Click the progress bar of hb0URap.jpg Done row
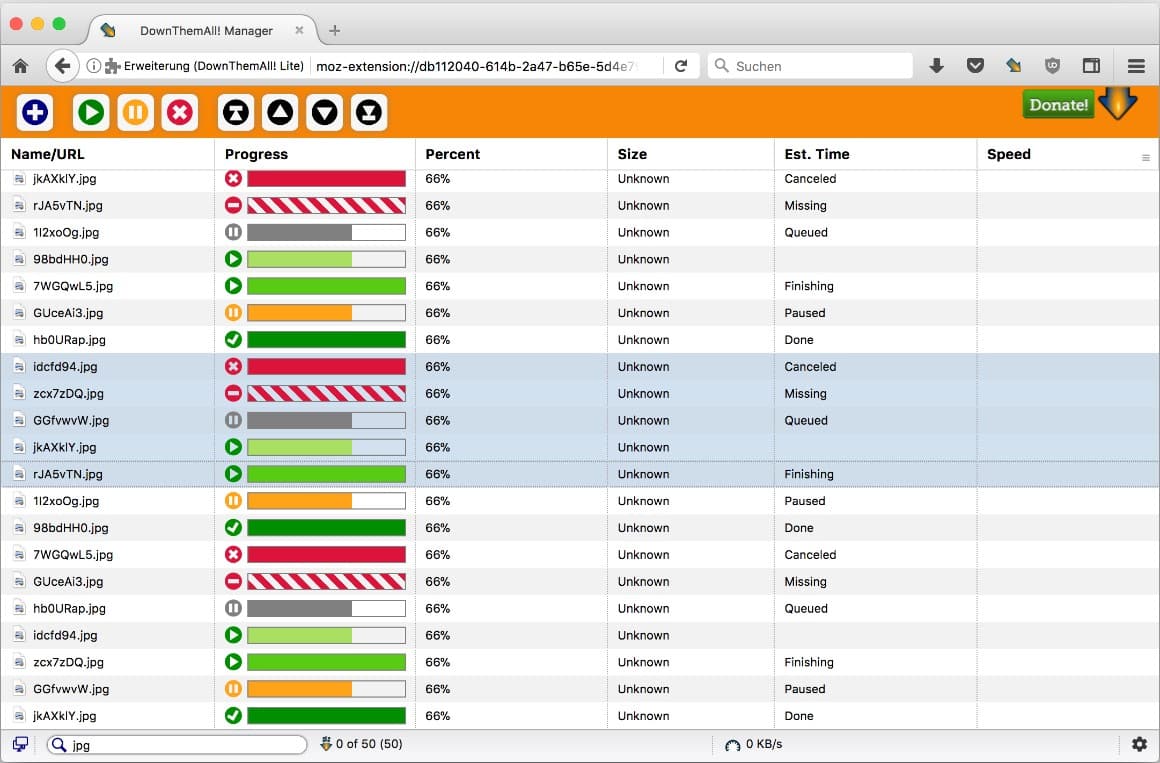 click(x=326, y=340)
